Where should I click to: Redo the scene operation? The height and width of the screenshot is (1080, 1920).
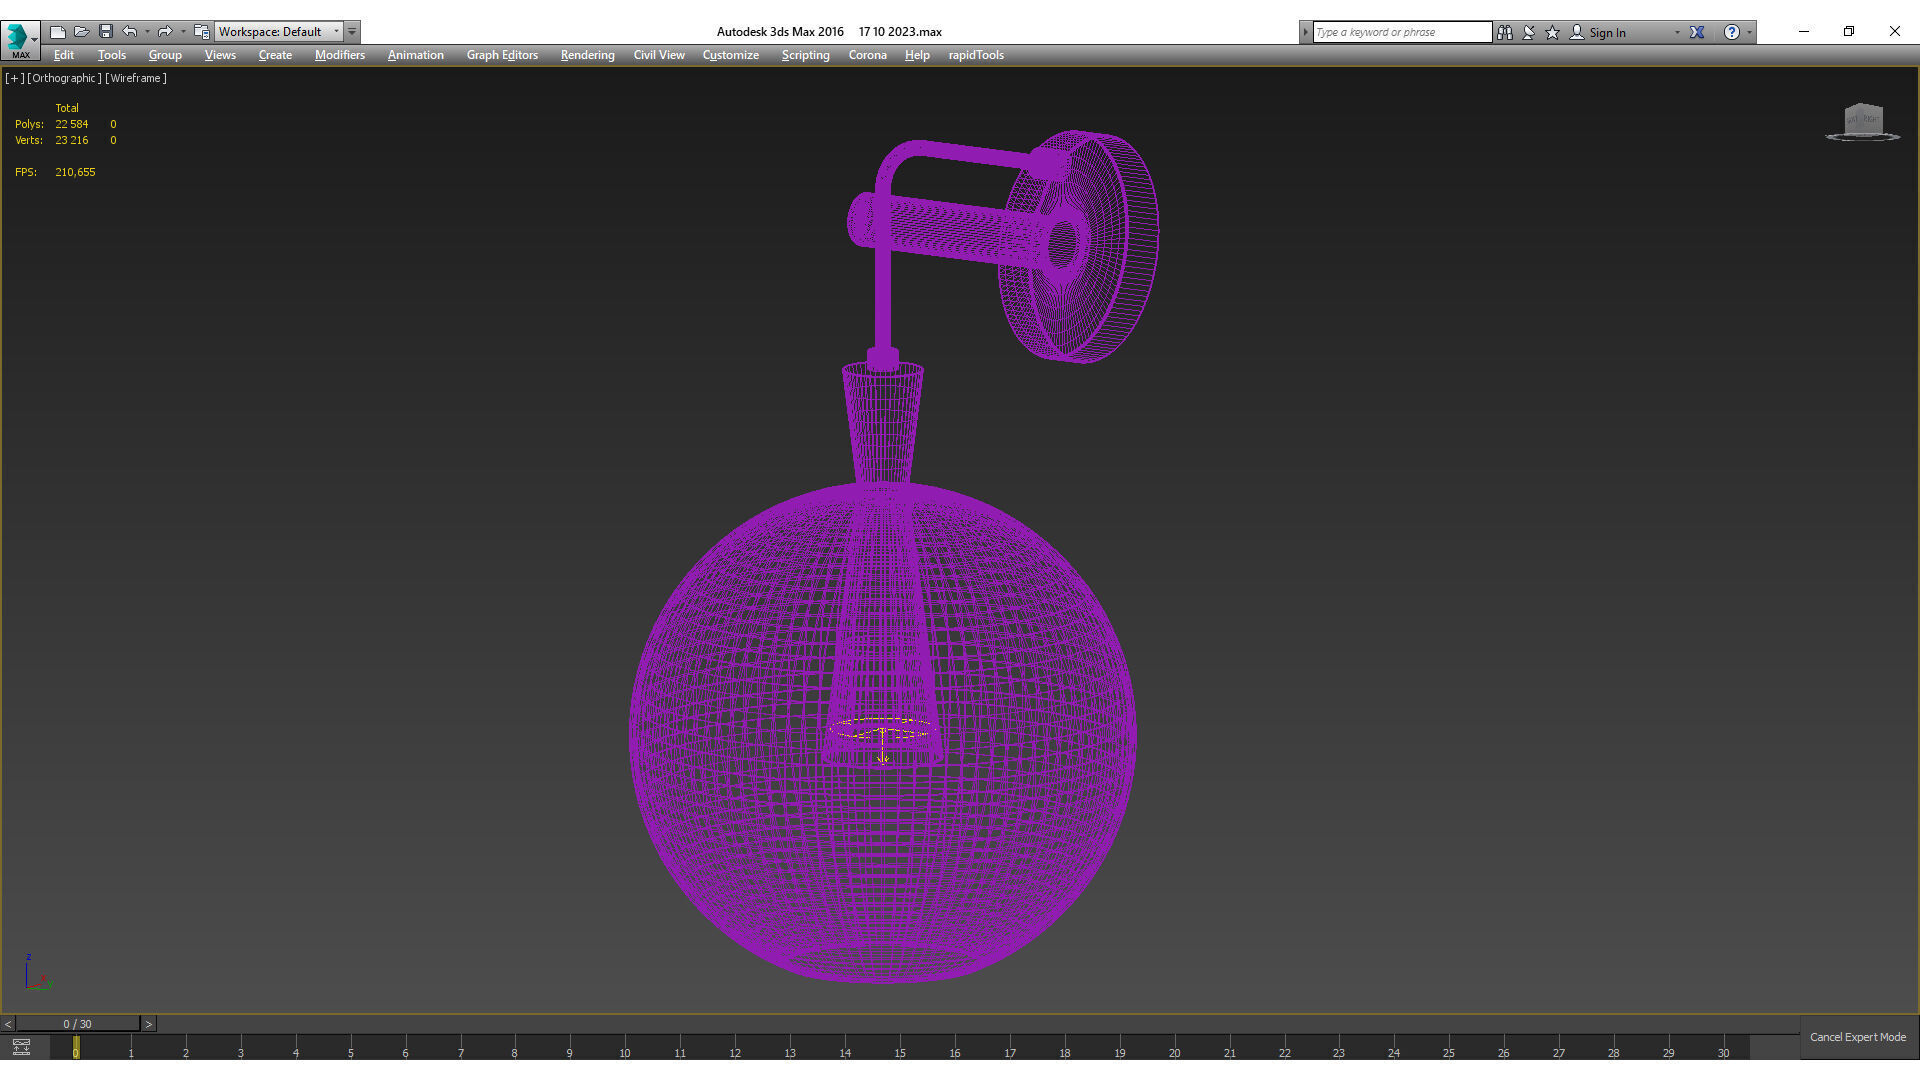coord(165,32)
